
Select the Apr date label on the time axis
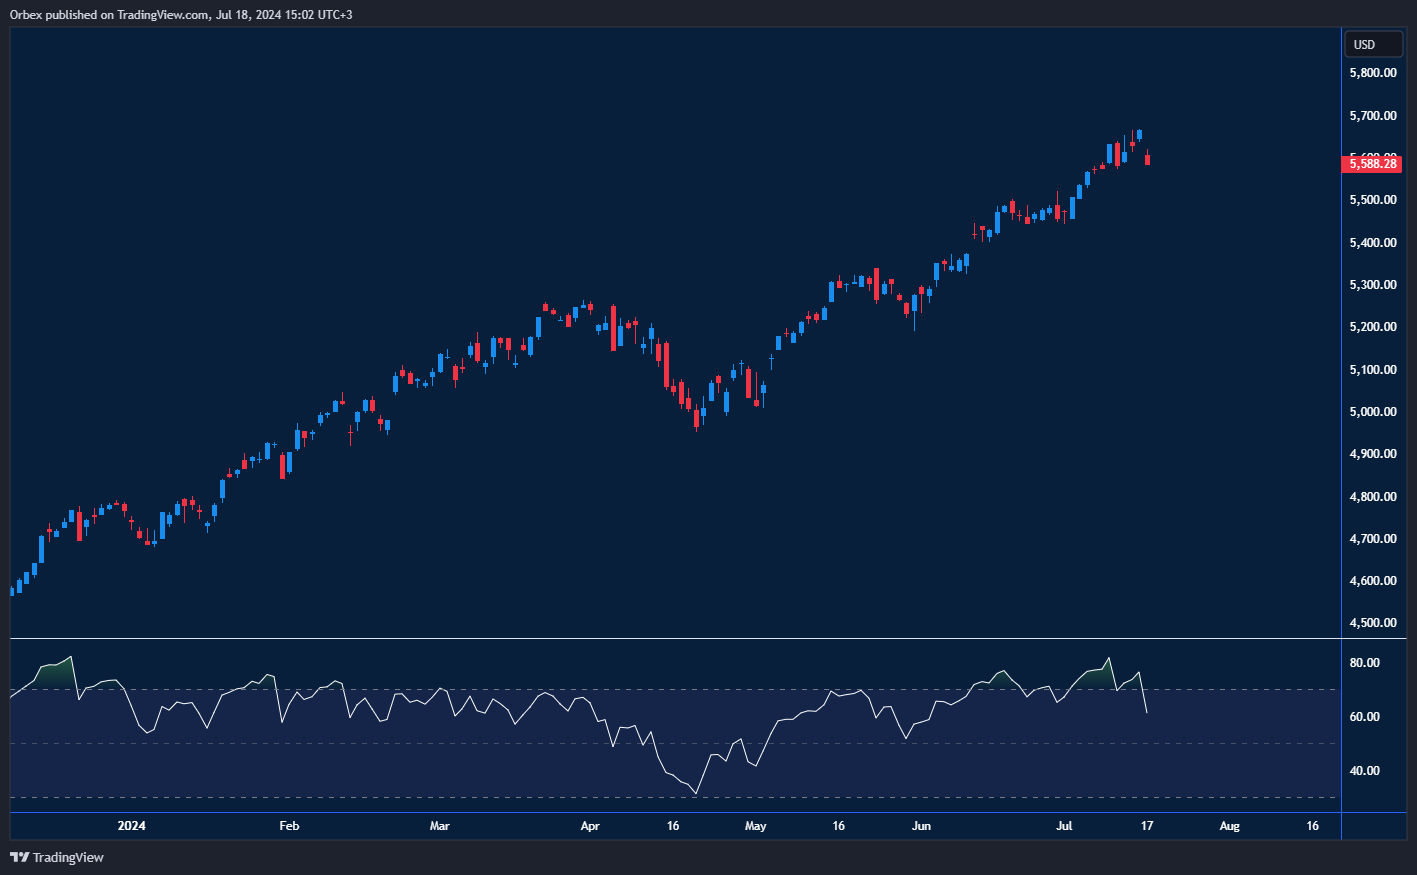(590, 826)
